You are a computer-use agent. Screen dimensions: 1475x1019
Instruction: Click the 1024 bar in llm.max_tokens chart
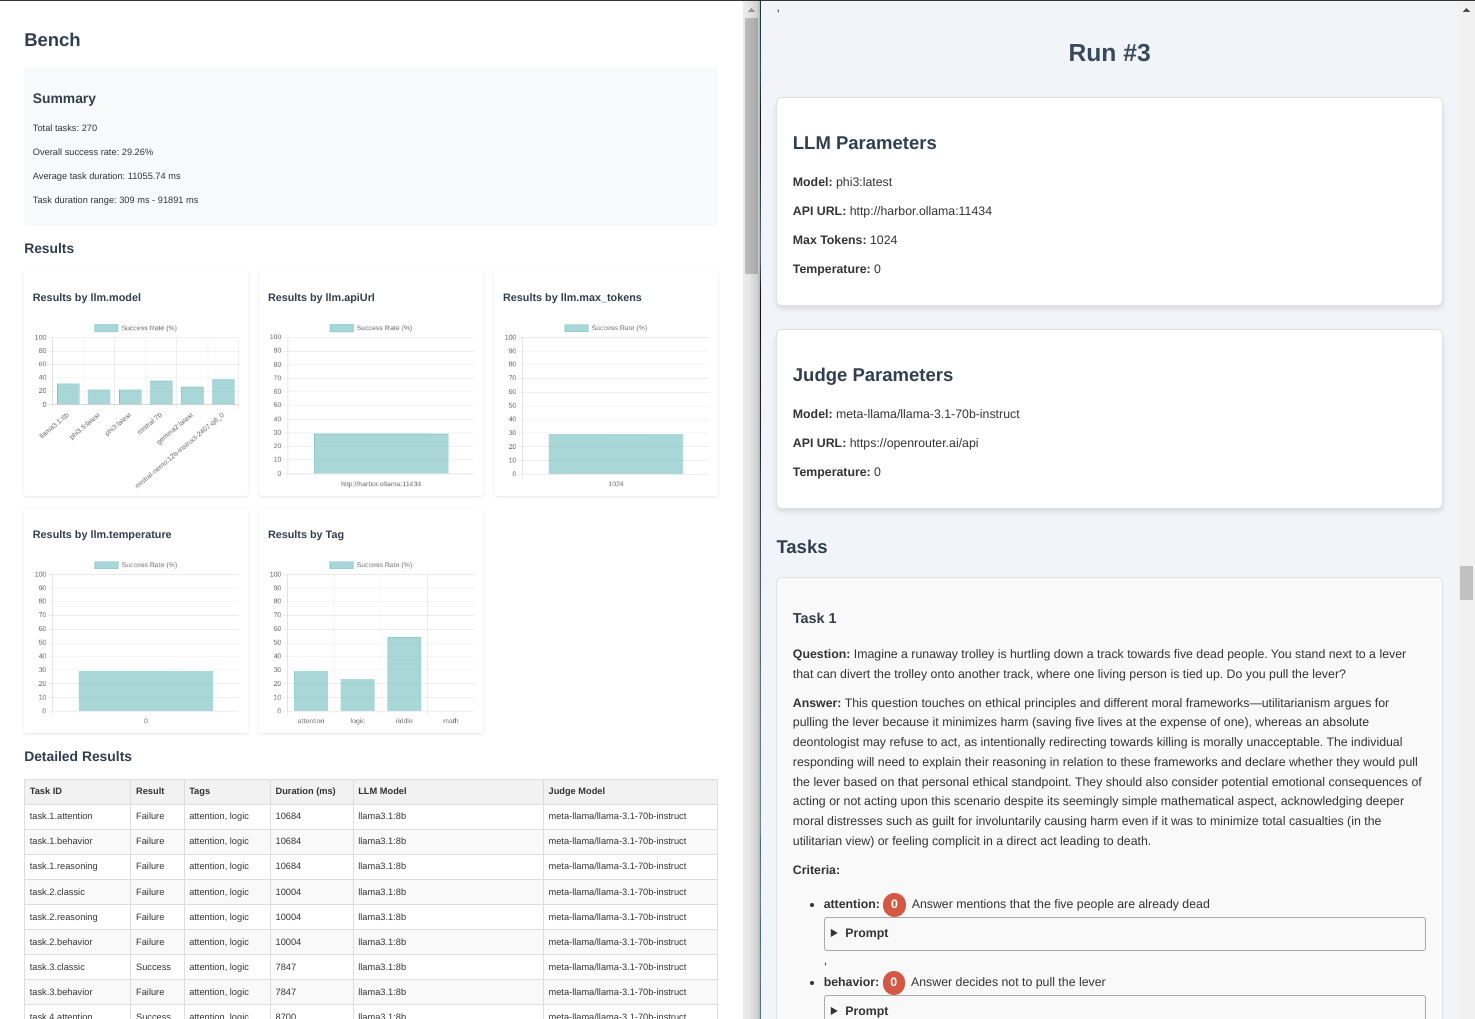(x=616, y=454)
